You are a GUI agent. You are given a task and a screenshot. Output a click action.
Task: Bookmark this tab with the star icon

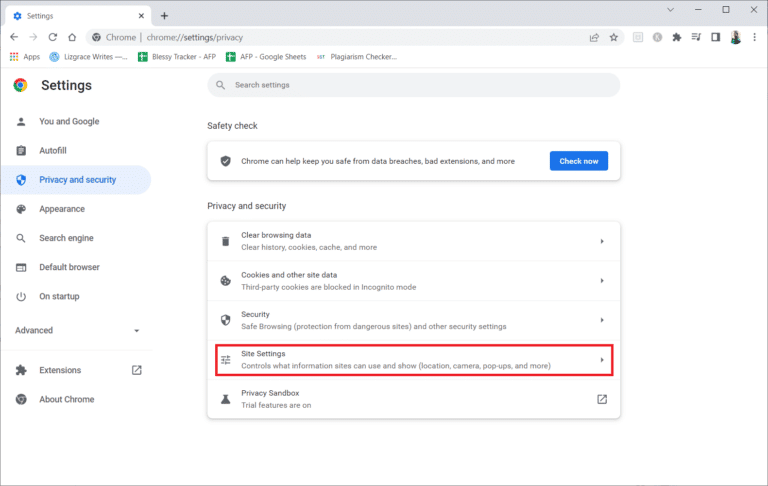(614, 37)
